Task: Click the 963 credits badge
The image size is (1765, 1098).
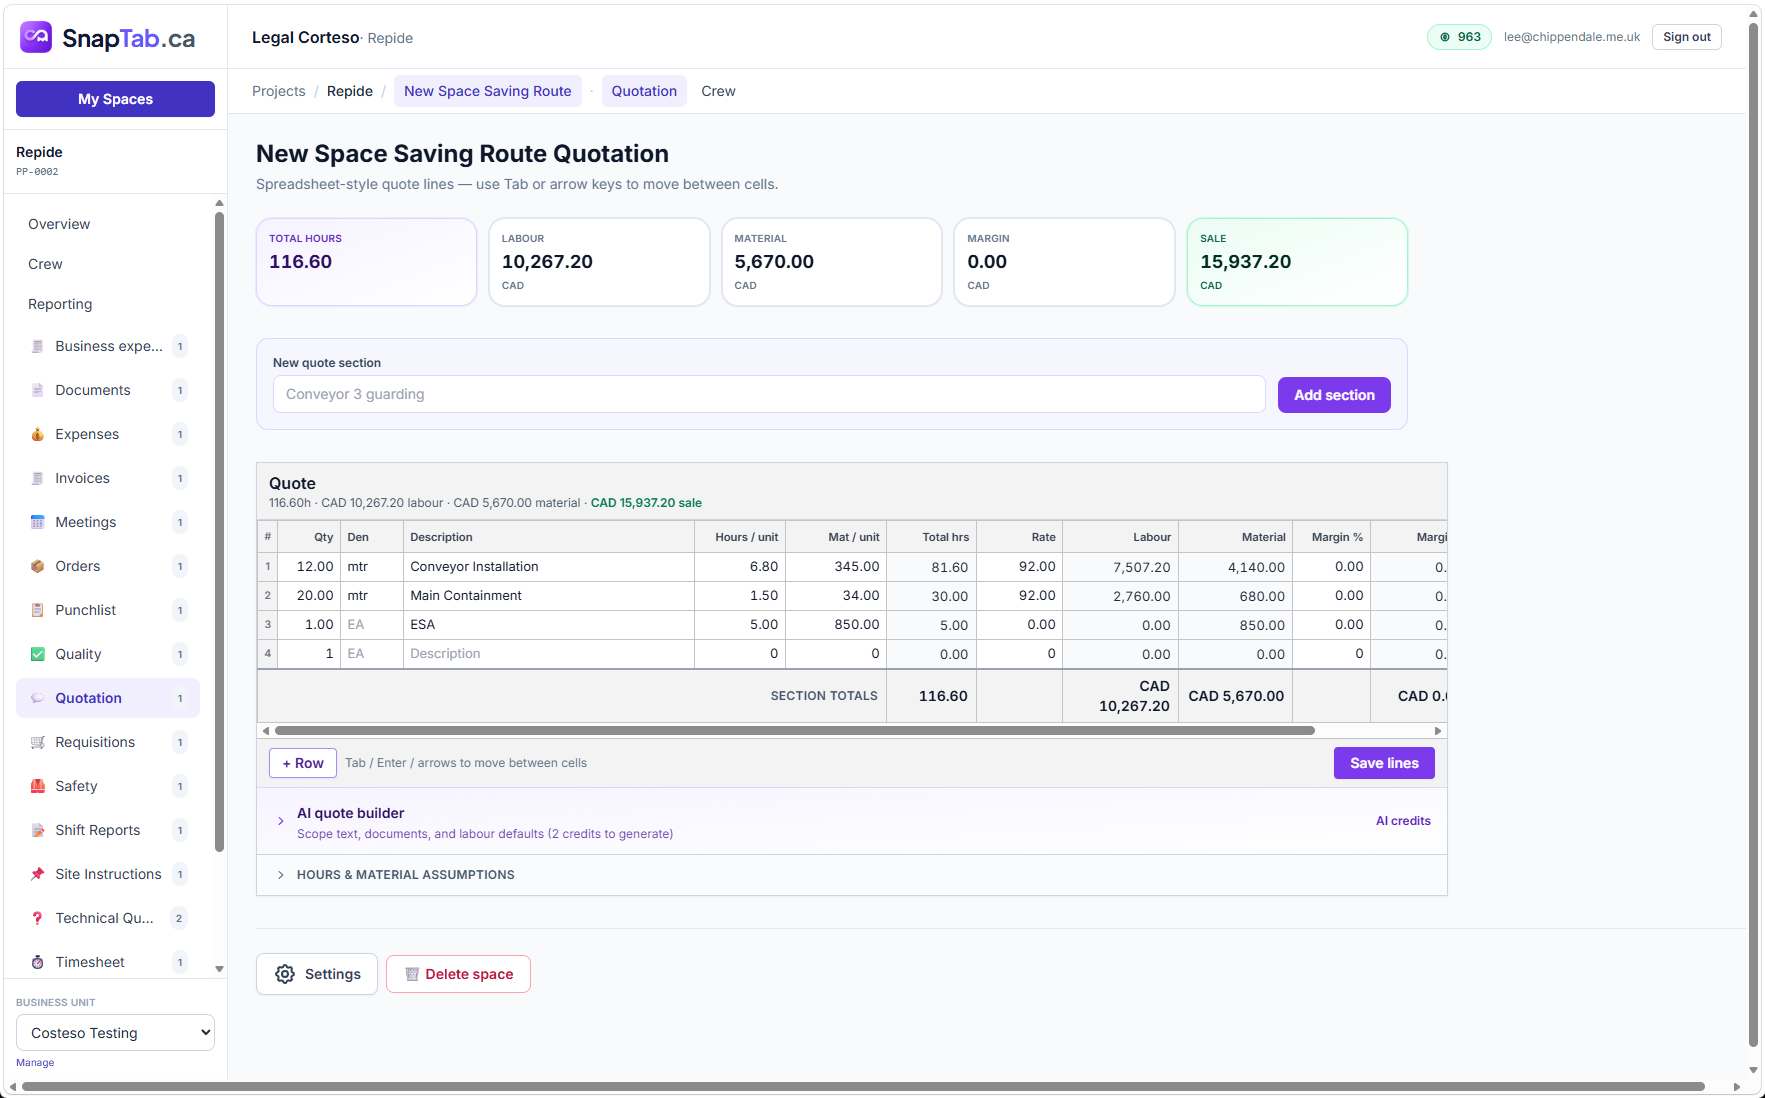Action: click(1459, 37)
